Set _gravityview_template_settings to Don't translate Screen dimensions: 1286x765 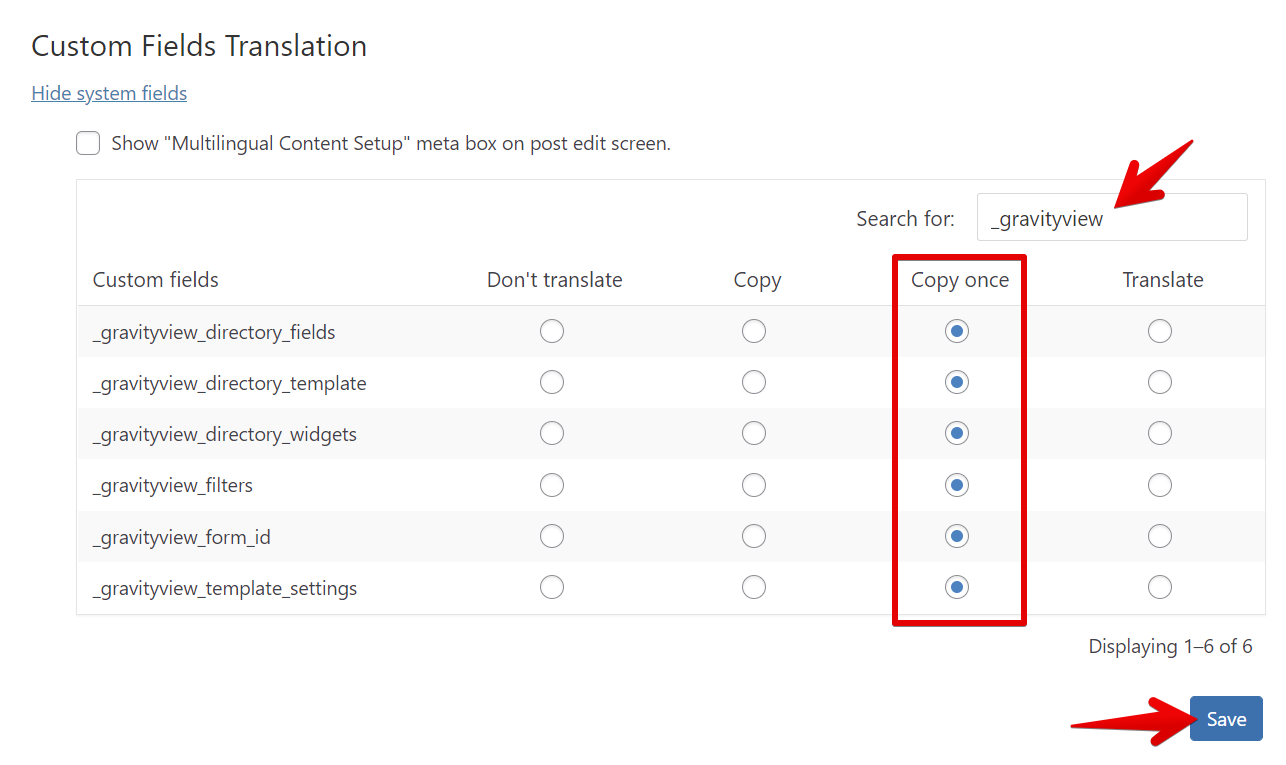coord(552,587)
